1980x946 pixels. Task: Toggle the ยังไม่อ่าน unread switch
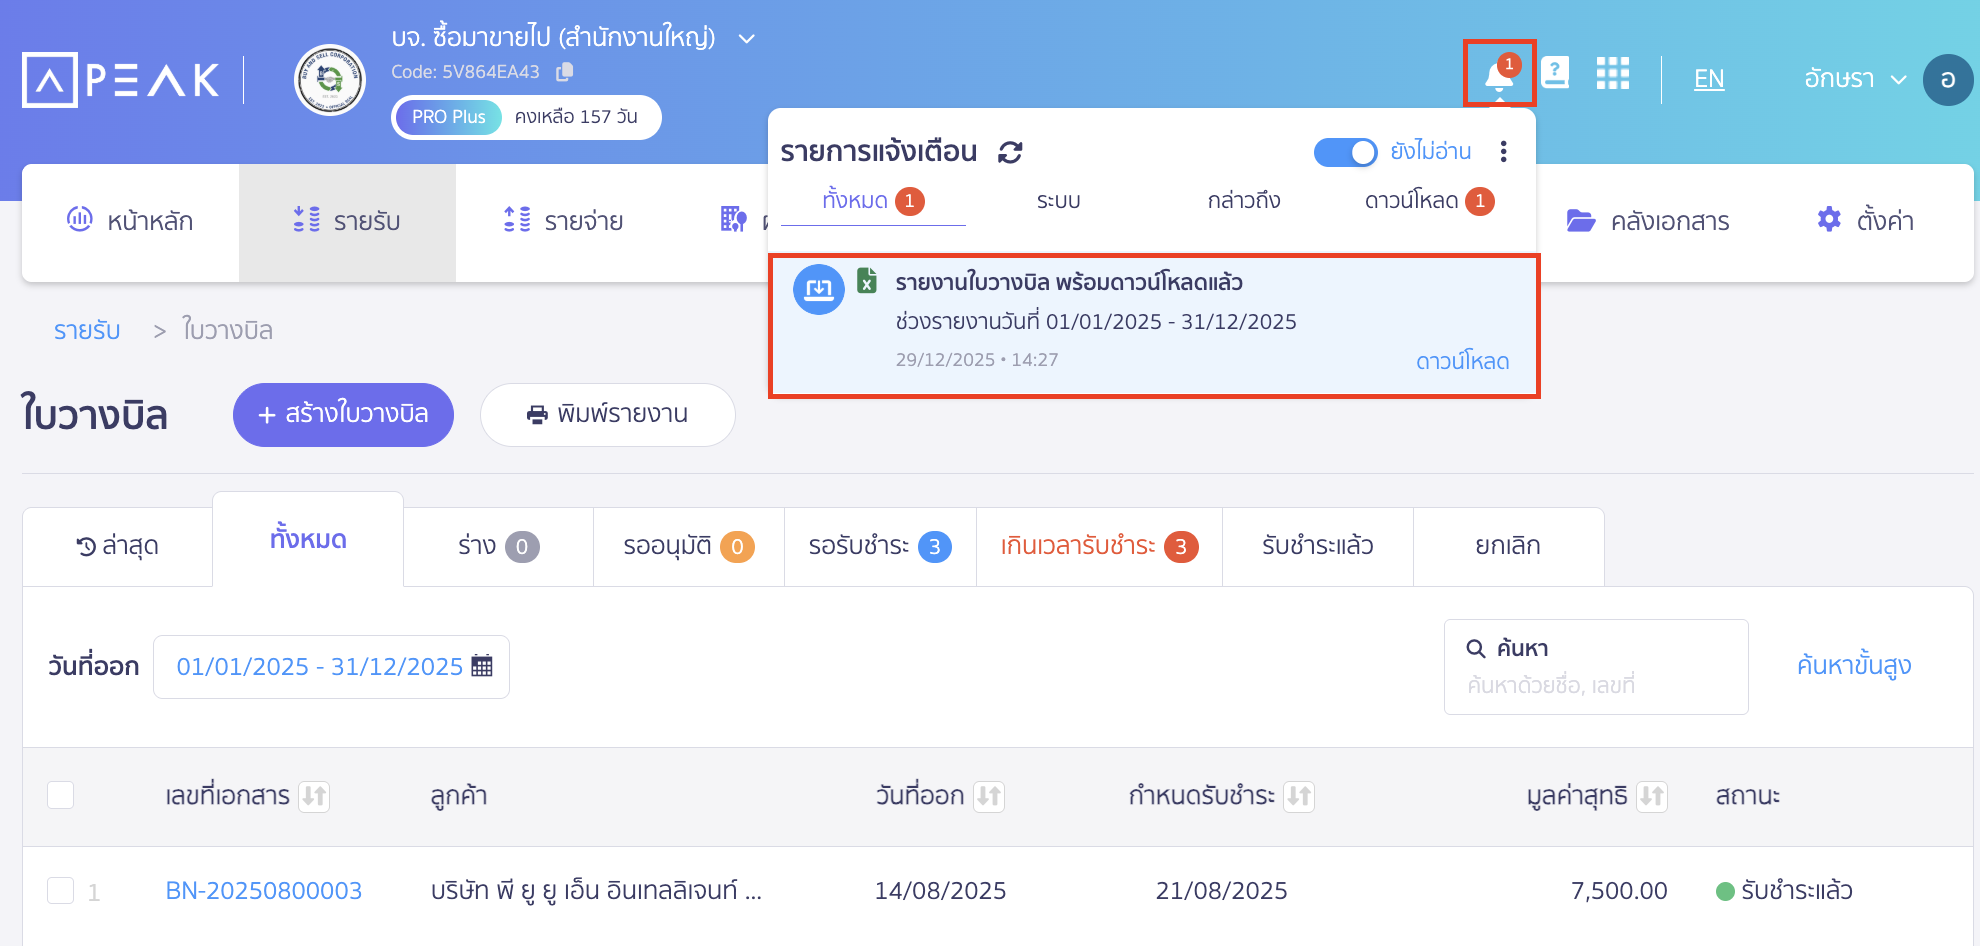[x=1346, y=152]
